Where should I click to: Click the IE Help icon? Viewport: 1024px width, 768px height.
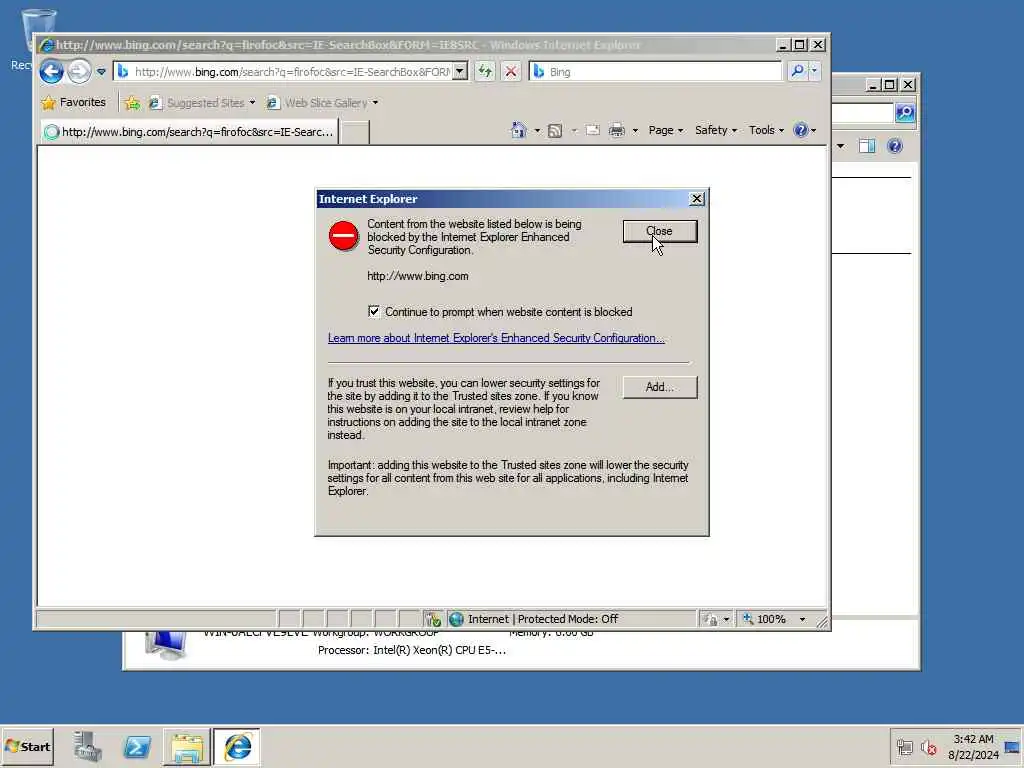pos(800,130)
